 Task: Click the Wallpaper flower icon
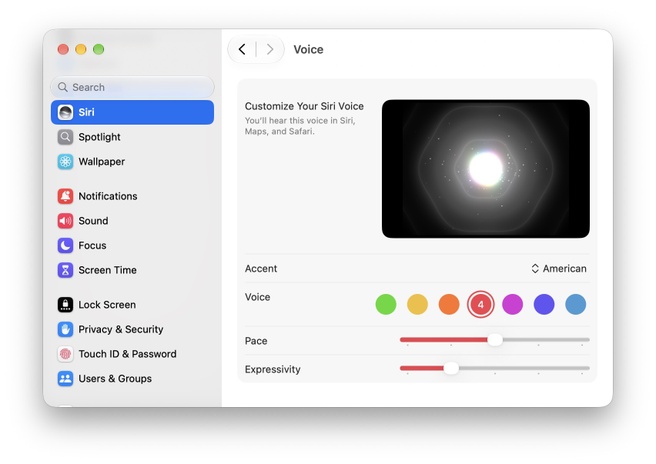point(65,162)
